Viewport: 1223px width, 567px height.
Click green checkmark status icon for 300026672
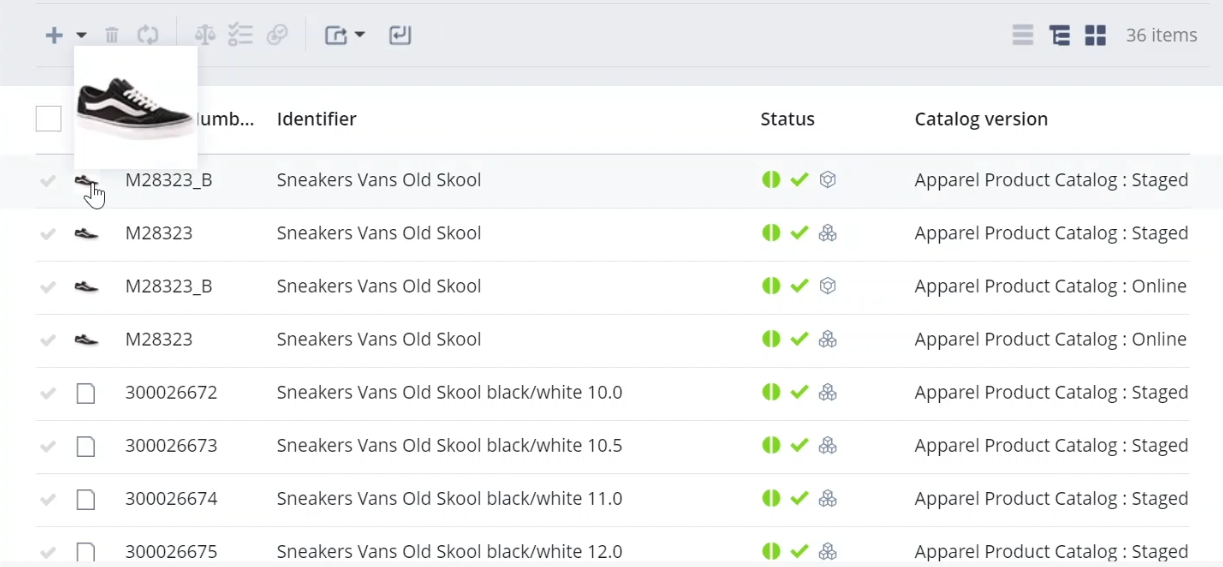pyautogui.click(x=799, y=392)
